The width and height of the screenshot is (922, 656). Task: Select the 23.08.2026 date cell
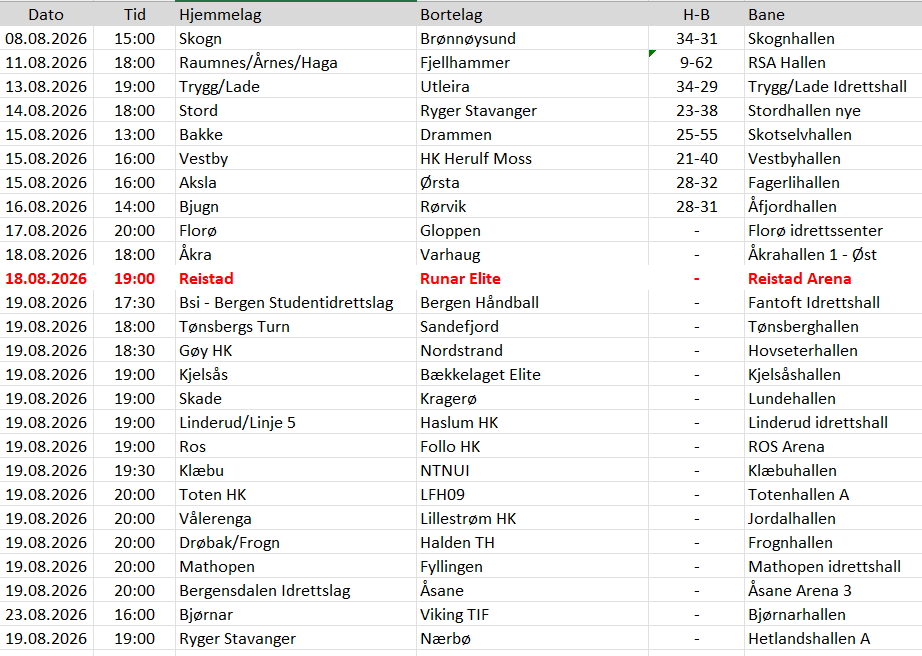(46, 614)
